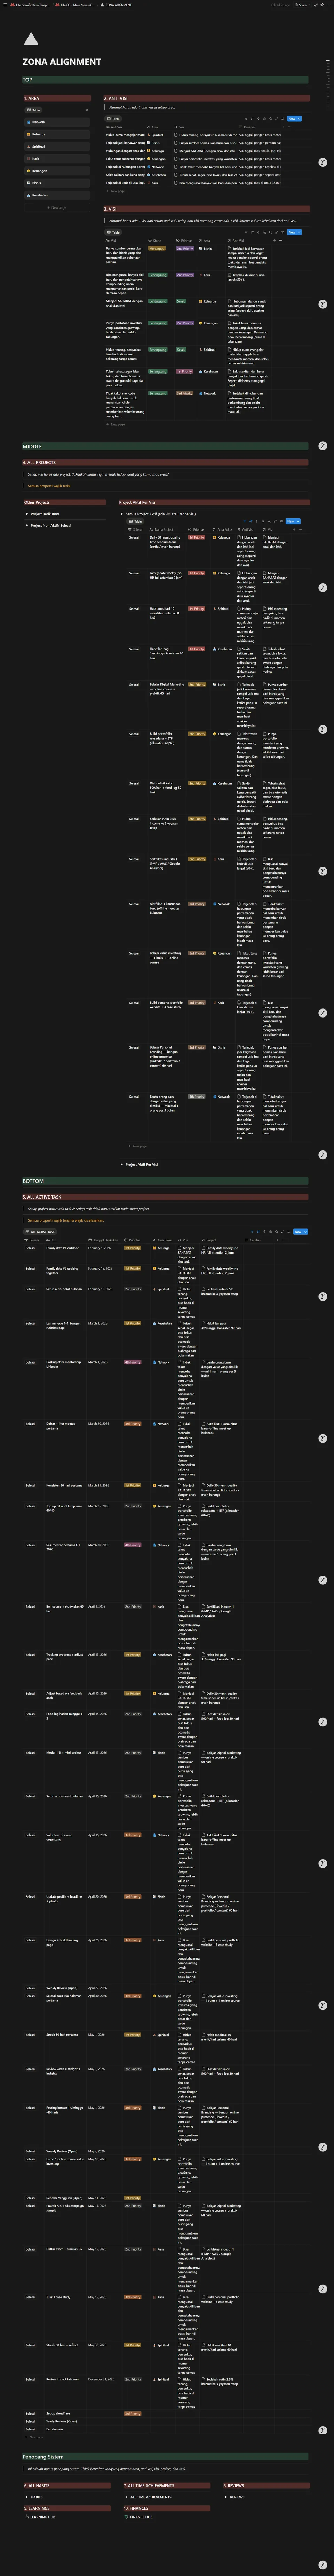Image resolution: width=334 pixels, height=2576 pixels.
Task: Select the Table view tab under AREA
Action: tap(34, 110)
